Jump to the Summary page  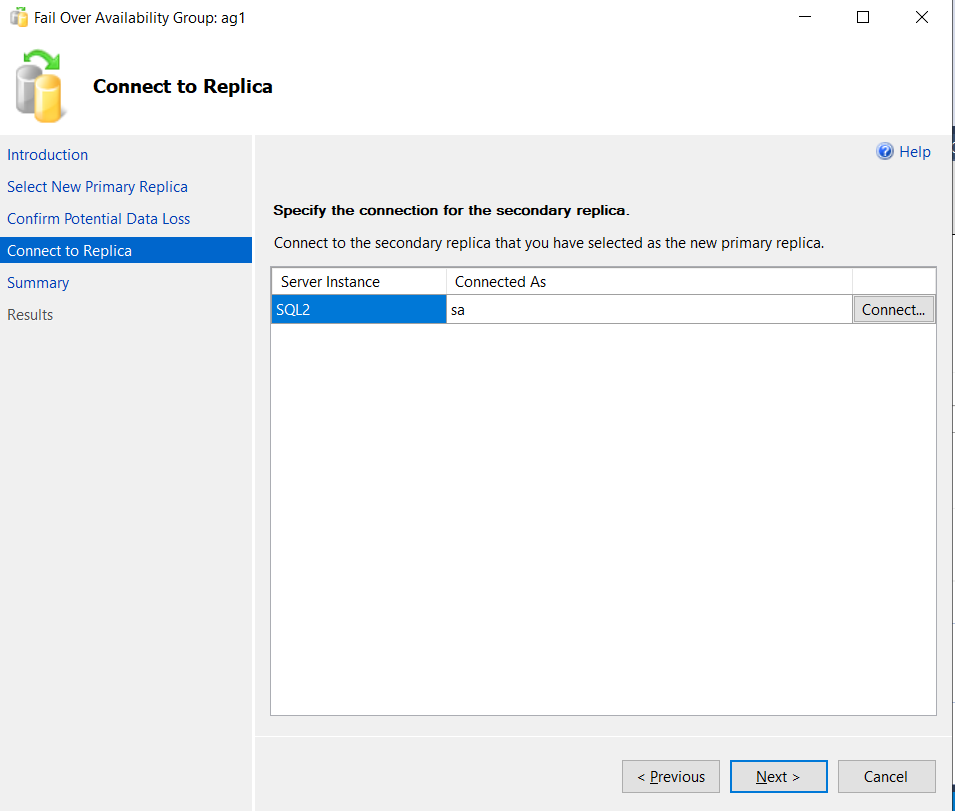[38, 283]
